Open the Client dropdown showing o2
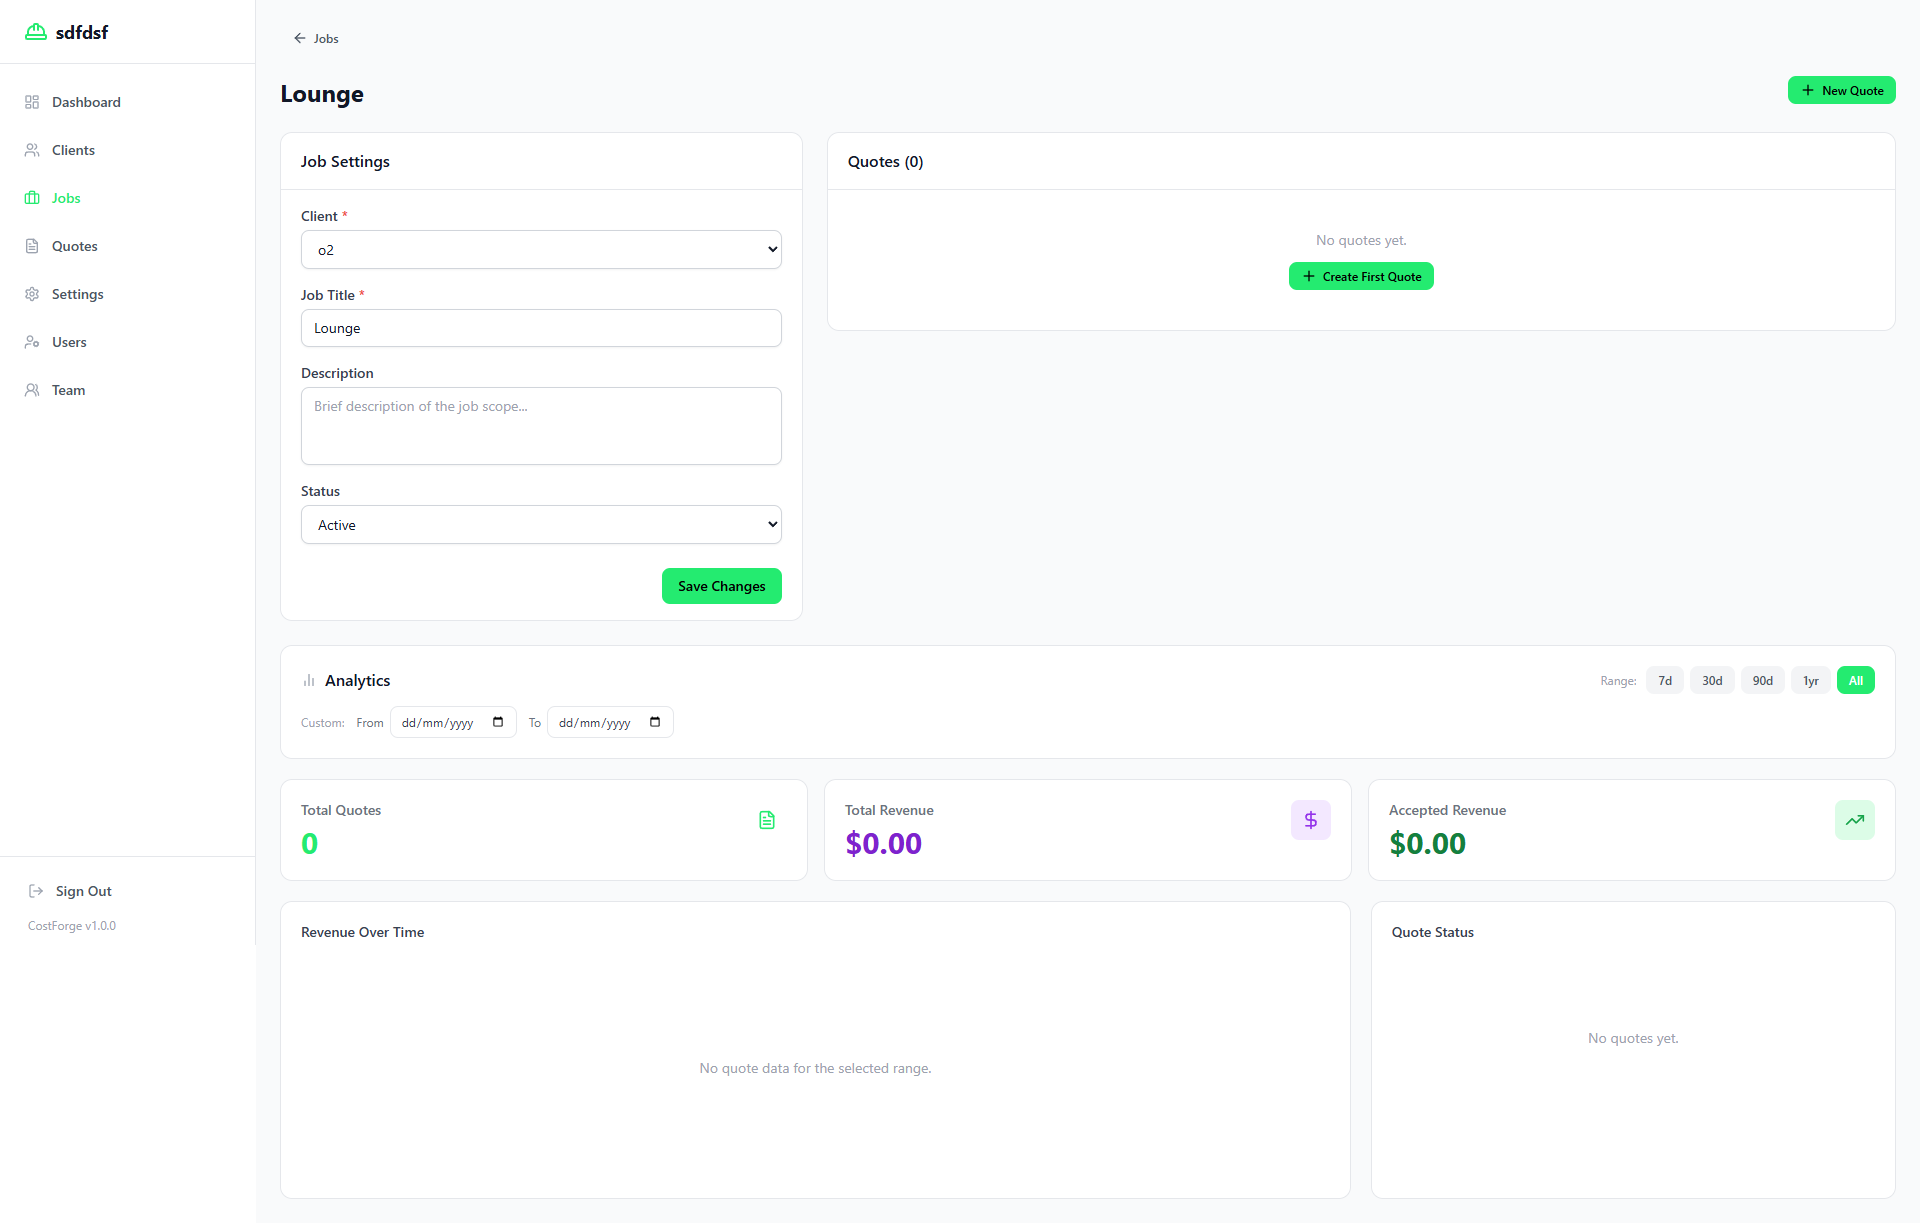 point(541,250)
